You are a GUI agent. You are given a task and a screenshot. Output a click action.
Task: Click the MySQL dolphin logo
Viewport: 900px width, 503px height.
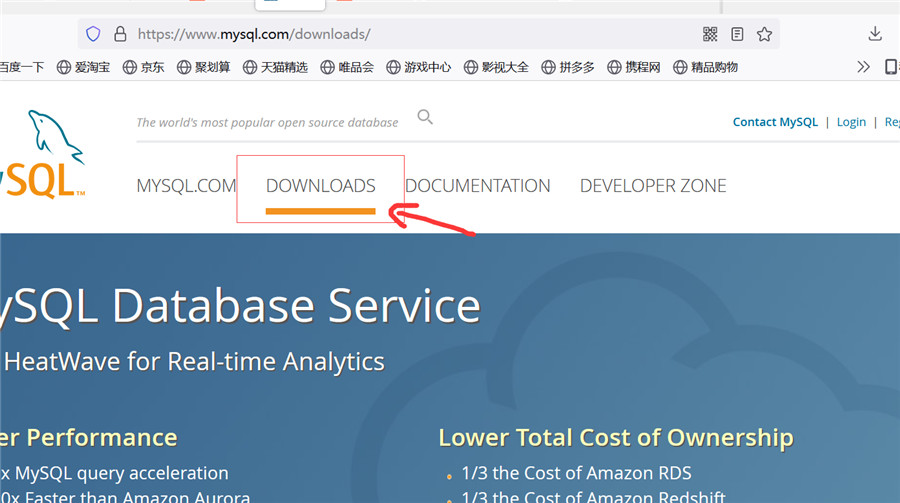click(43, 154)
